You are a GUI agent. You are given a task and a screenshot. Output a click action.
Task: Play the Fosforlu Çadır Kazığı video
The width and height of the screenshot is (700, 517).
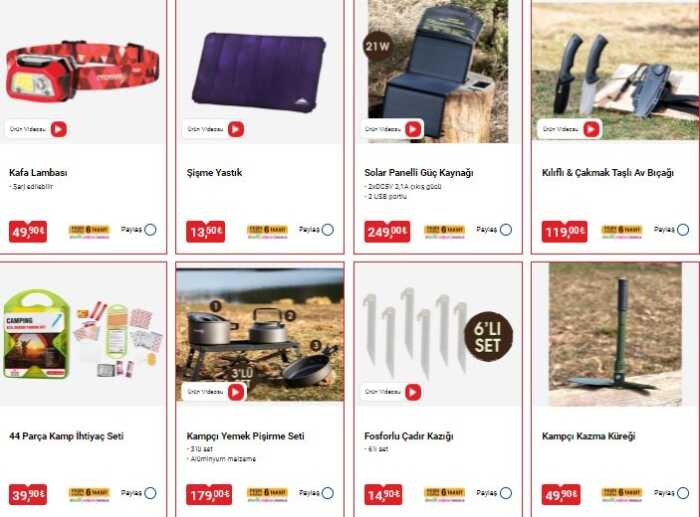click(413, 392)
